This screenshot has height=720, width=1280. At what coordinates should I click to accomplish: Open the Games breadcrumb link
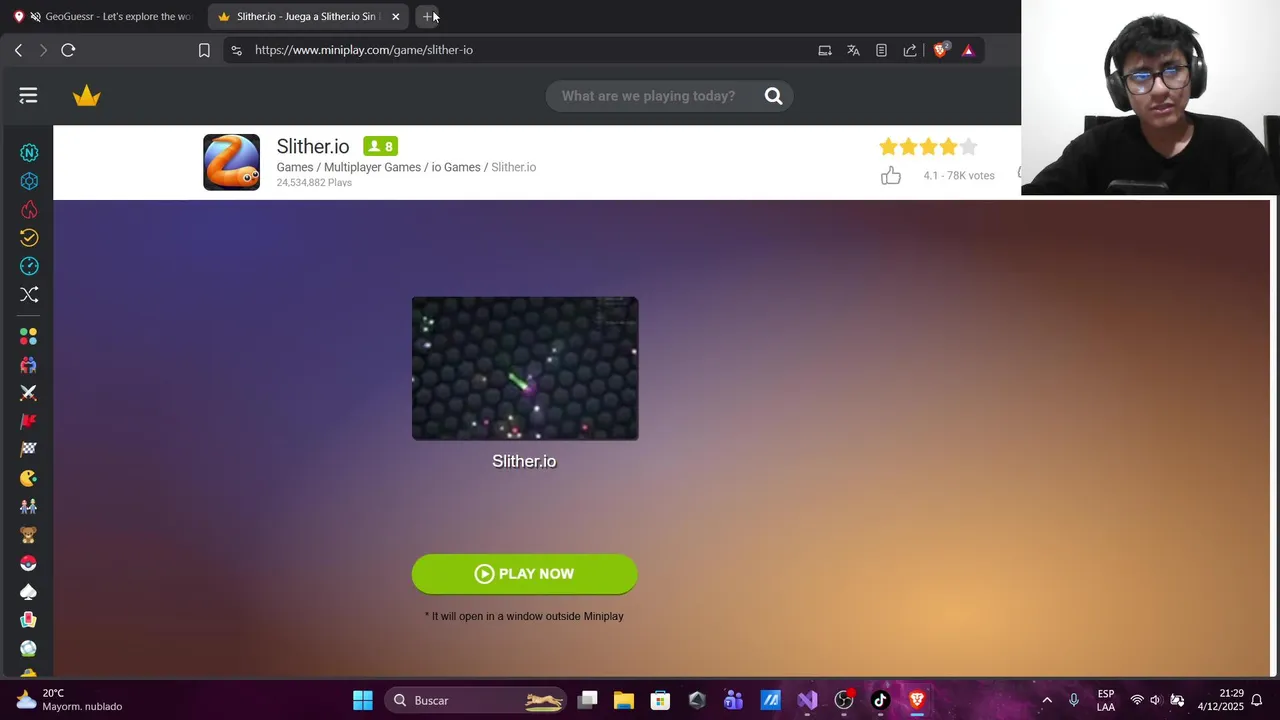coord(295,167)
